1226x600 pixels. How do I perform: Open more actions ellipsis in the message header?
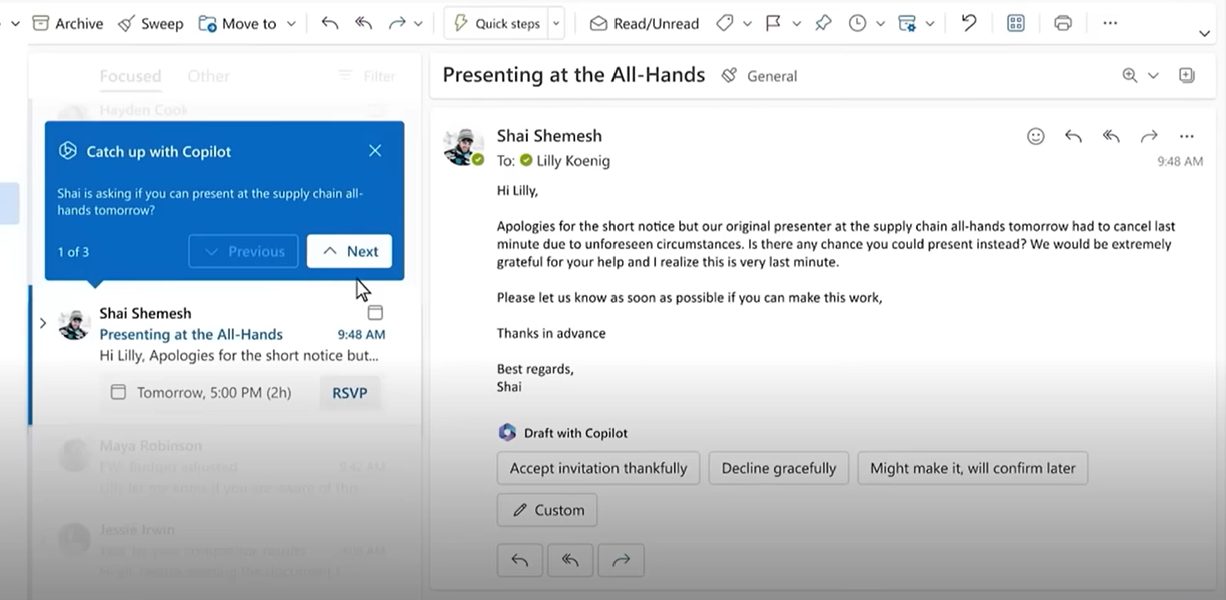click(x=1187, y=136)
